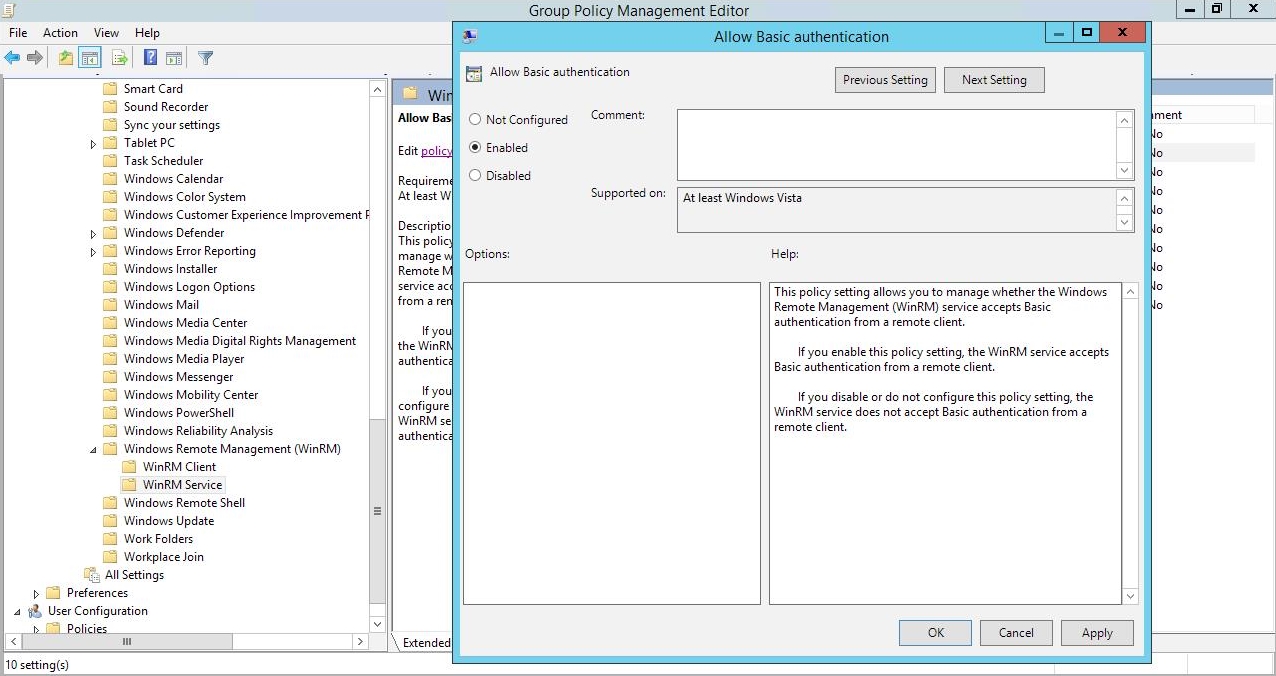Click the Previous Setting button

coord(885,80)
